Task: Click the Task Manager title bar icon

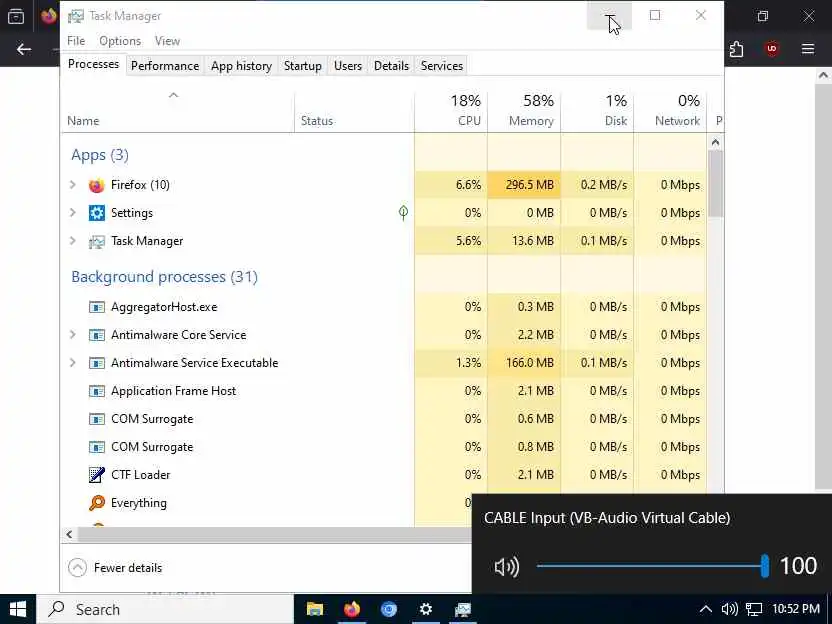Action: tap(76, 16)
